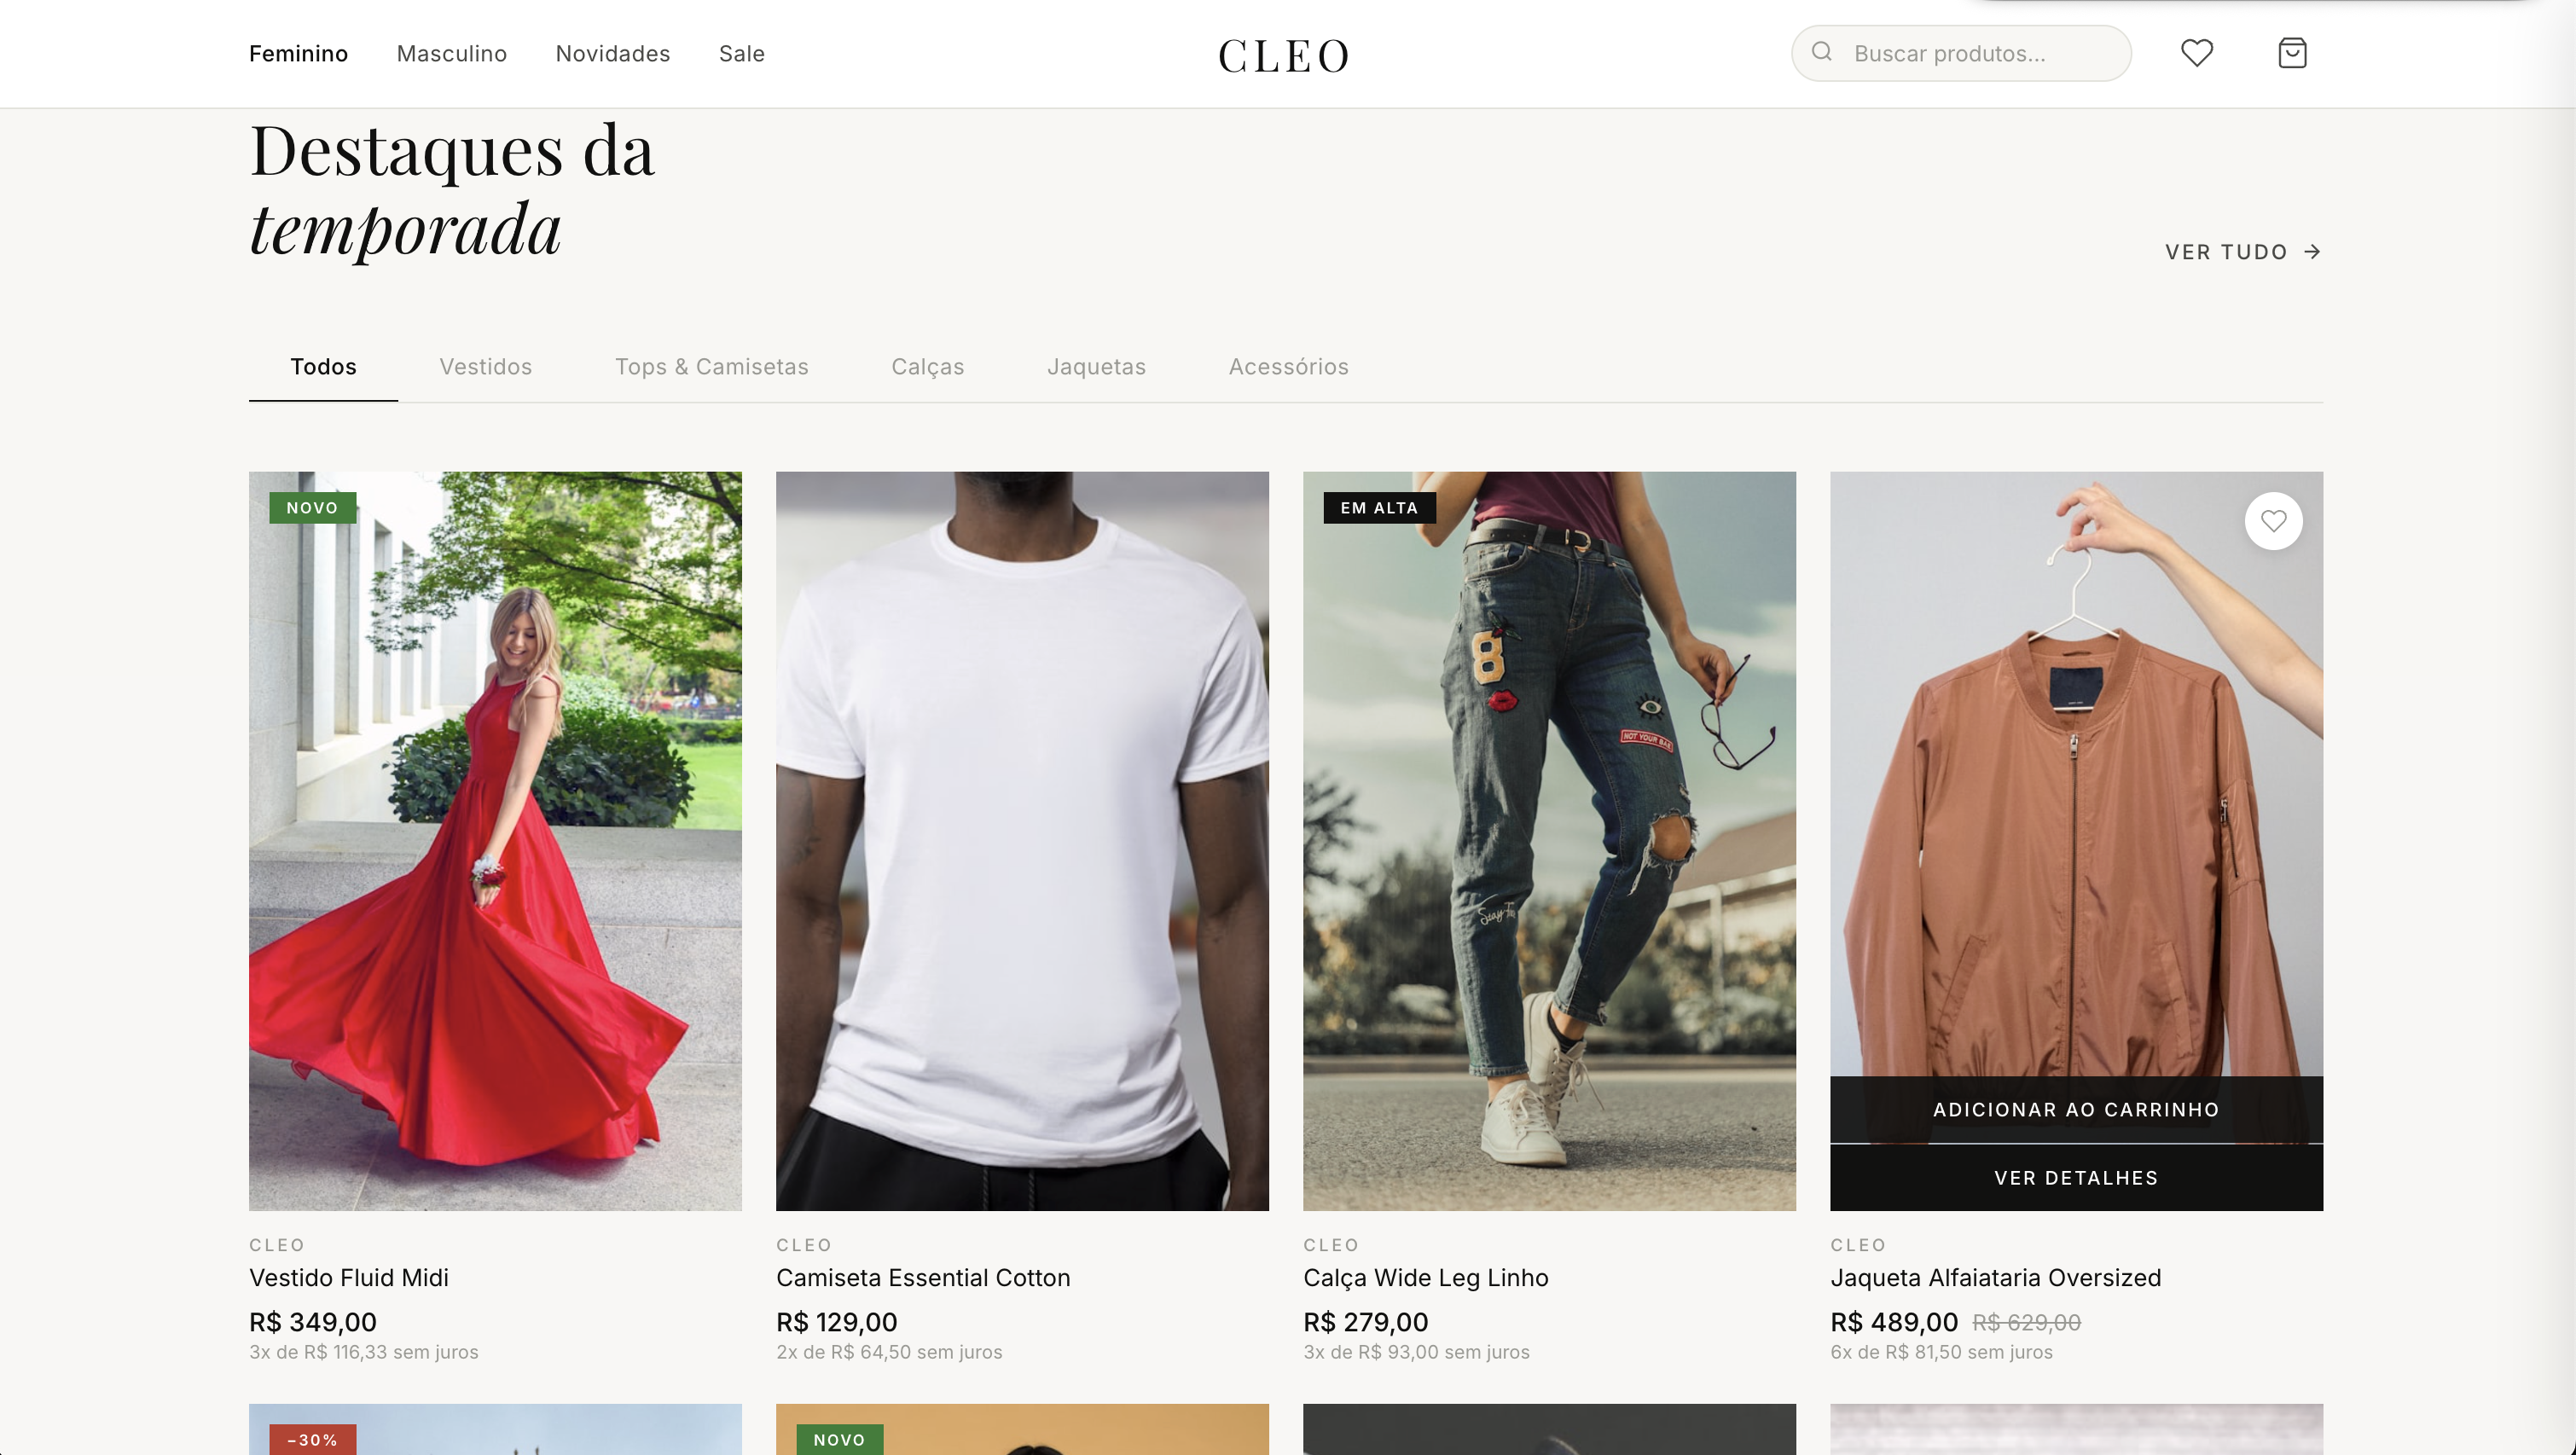Image resolution: width=2576 pixels, height=1455 pixels.
Task: Click ADICIONAR AO CARRINHO button
Action: [2076, 1109]
